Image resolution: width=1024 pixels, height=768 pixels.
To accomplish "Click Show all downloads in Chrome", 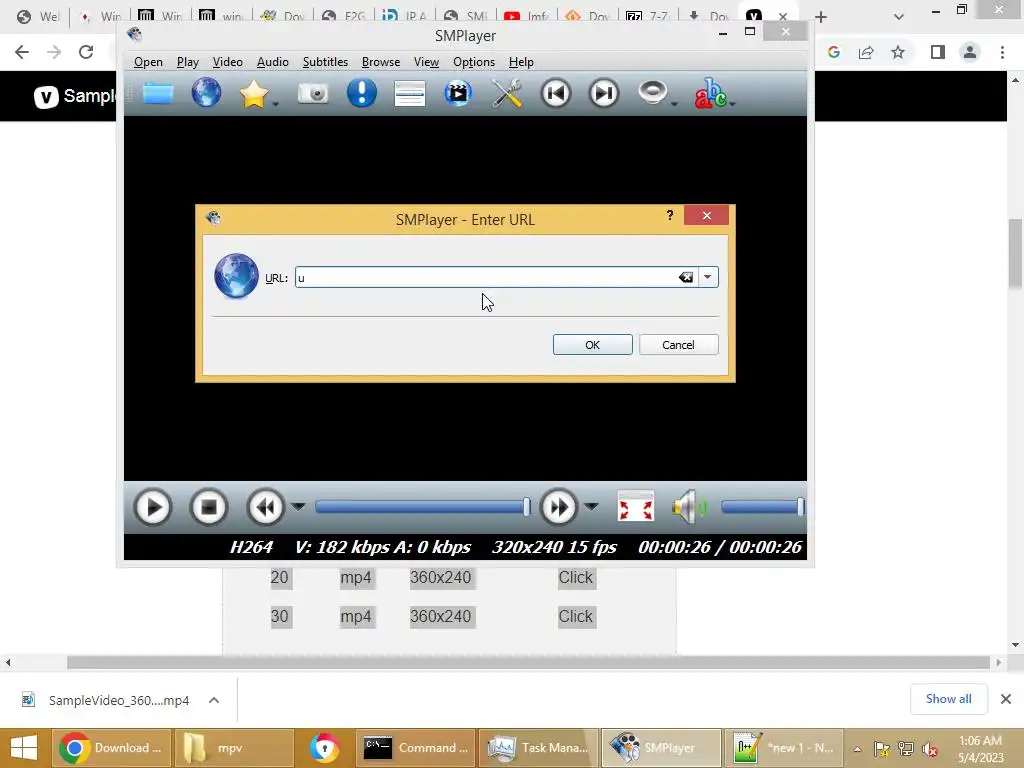I will (948, 699).
